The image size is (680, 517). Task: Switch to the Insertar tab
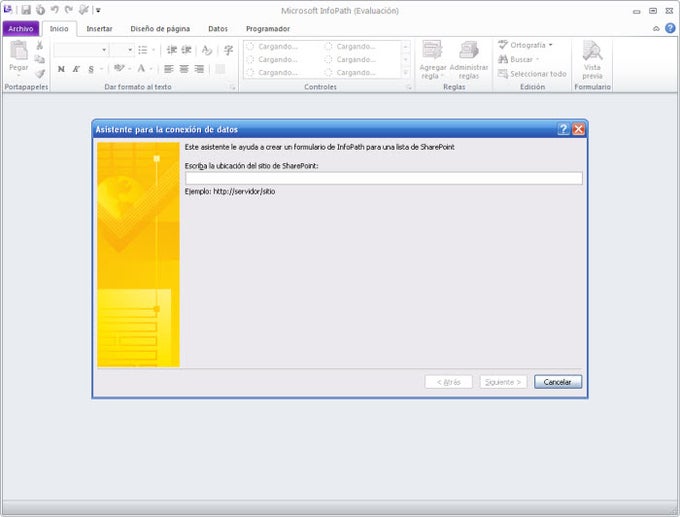pos(99,29)
